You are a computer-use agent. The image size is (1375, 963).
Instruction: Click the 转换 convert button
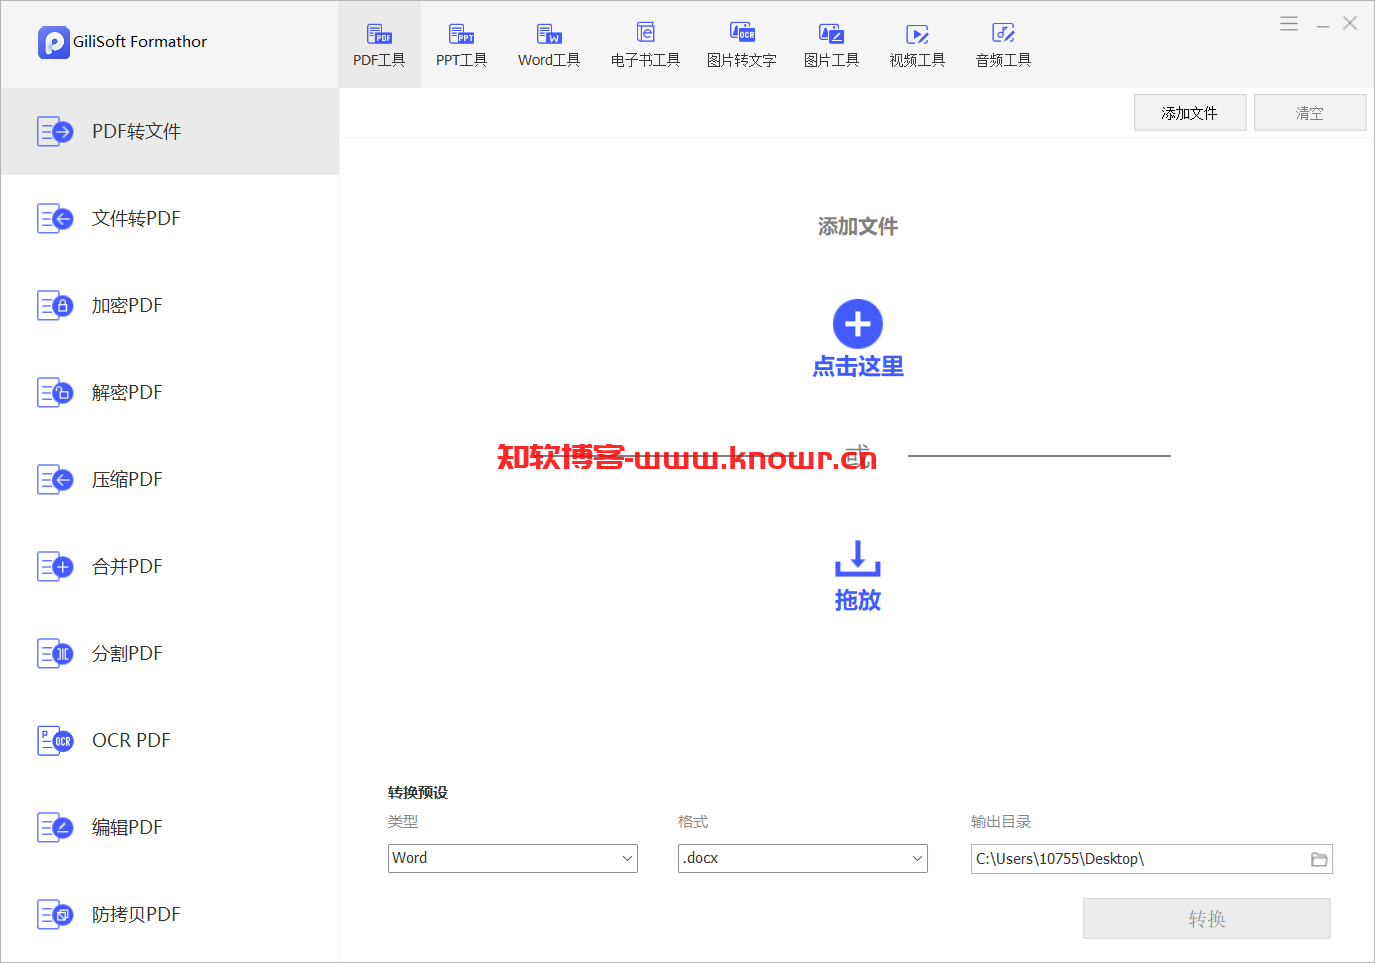click(x=1207, y=918)
